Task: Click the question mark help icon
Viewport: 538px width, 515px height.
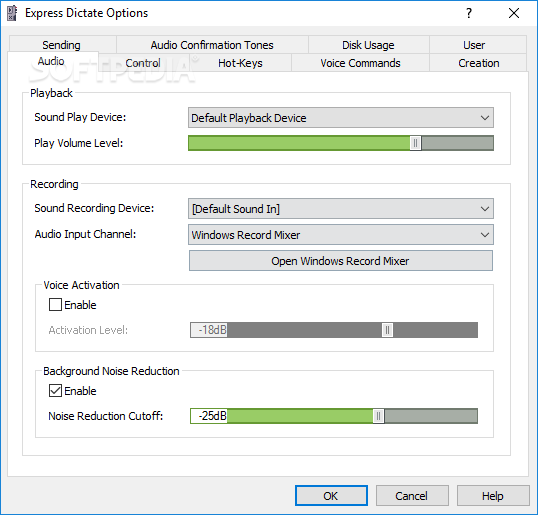Action: (469, 13)
